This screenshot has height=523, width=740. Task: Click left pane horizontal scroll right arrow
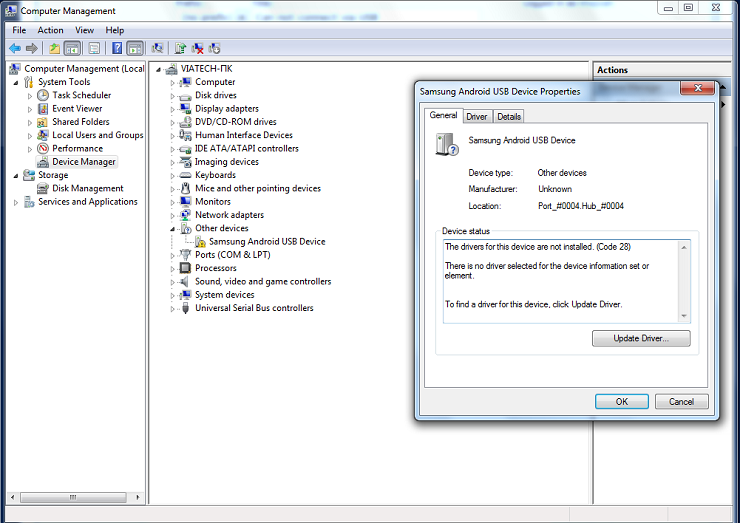point(137,497)
